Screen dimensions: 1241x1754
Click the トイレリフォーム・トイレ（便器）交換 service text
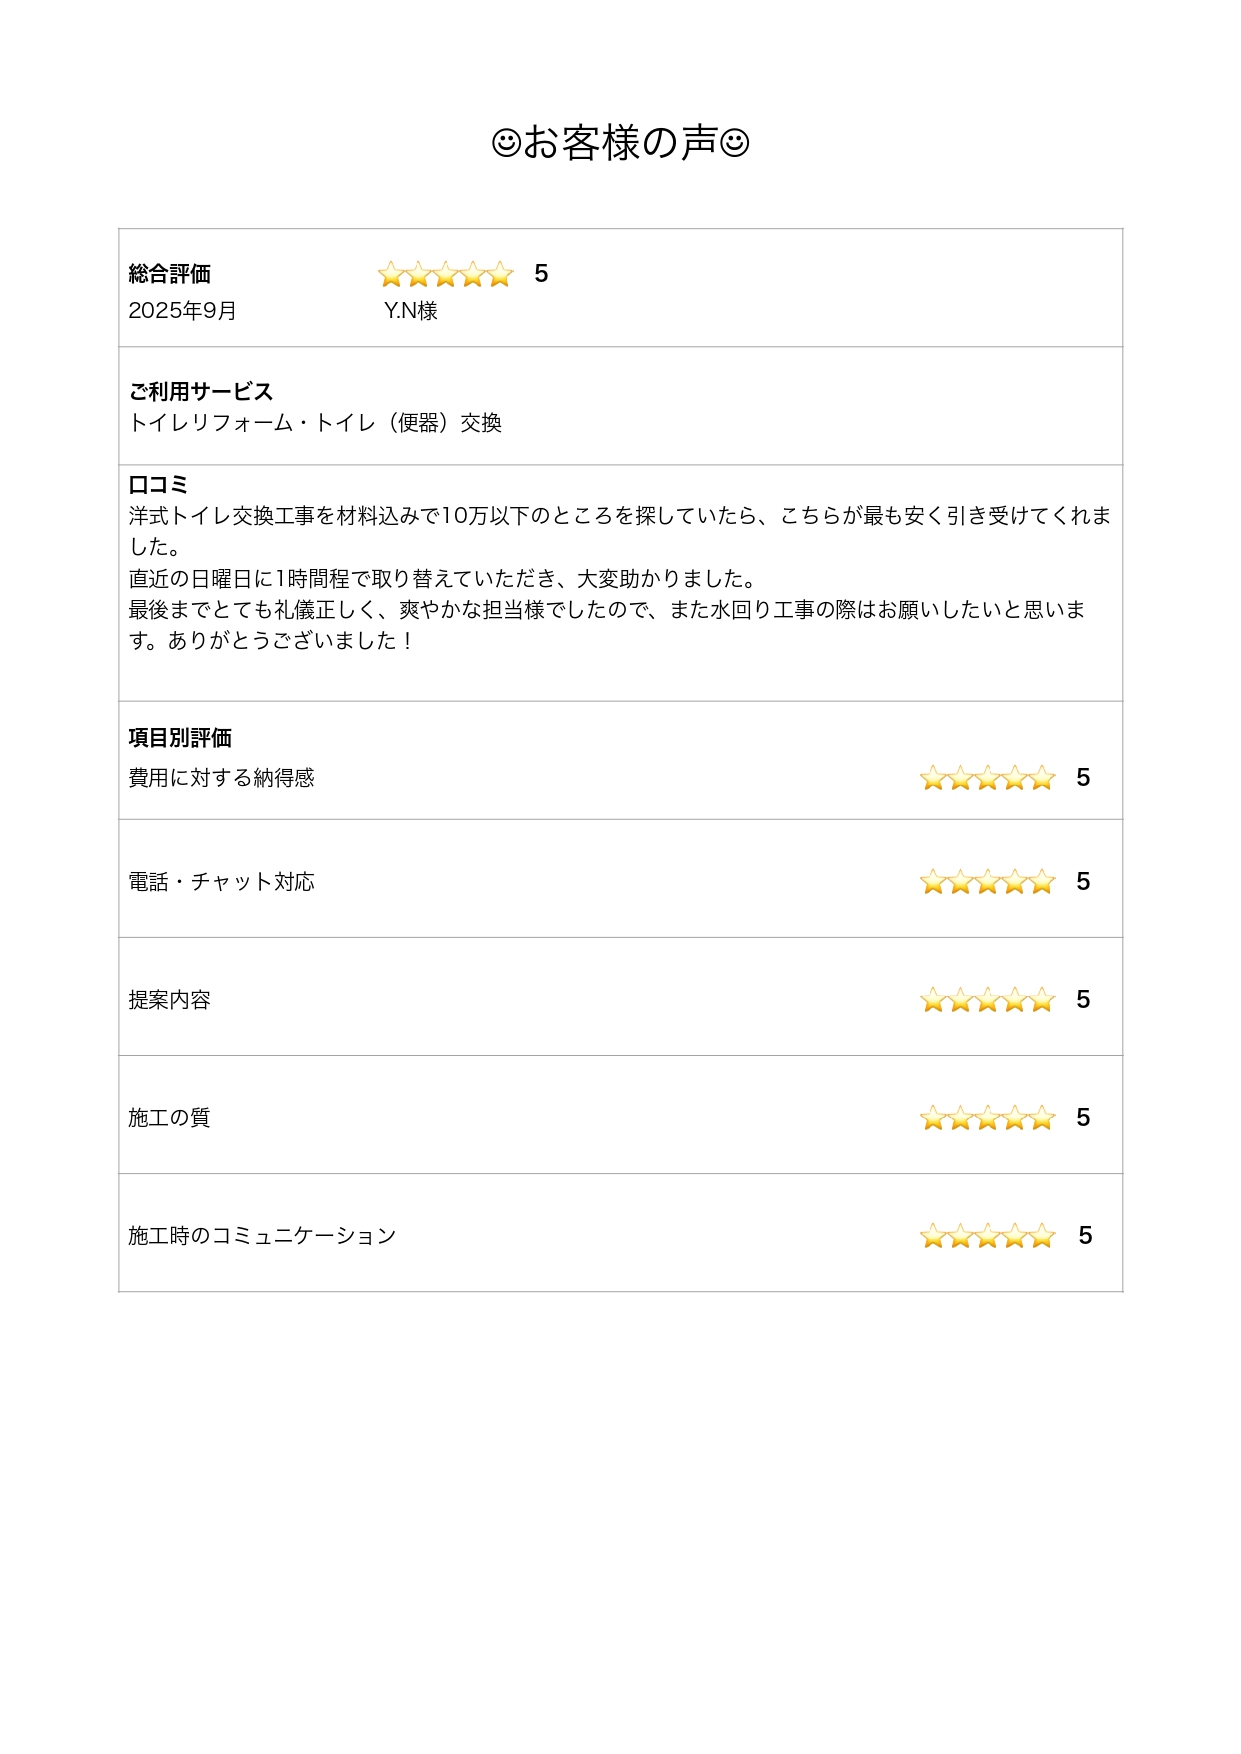click(315, 423)
